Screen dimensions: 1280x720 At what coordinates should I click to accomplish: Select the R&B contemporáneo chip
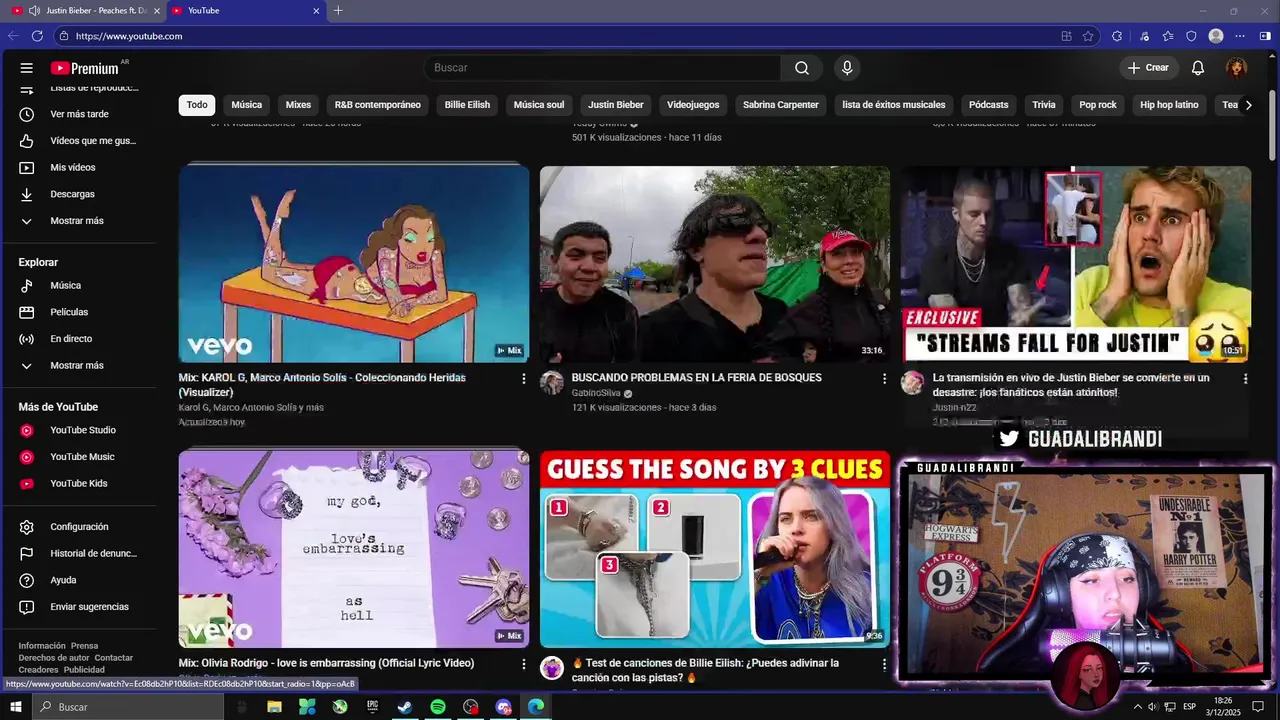click(x=378, y=105)
